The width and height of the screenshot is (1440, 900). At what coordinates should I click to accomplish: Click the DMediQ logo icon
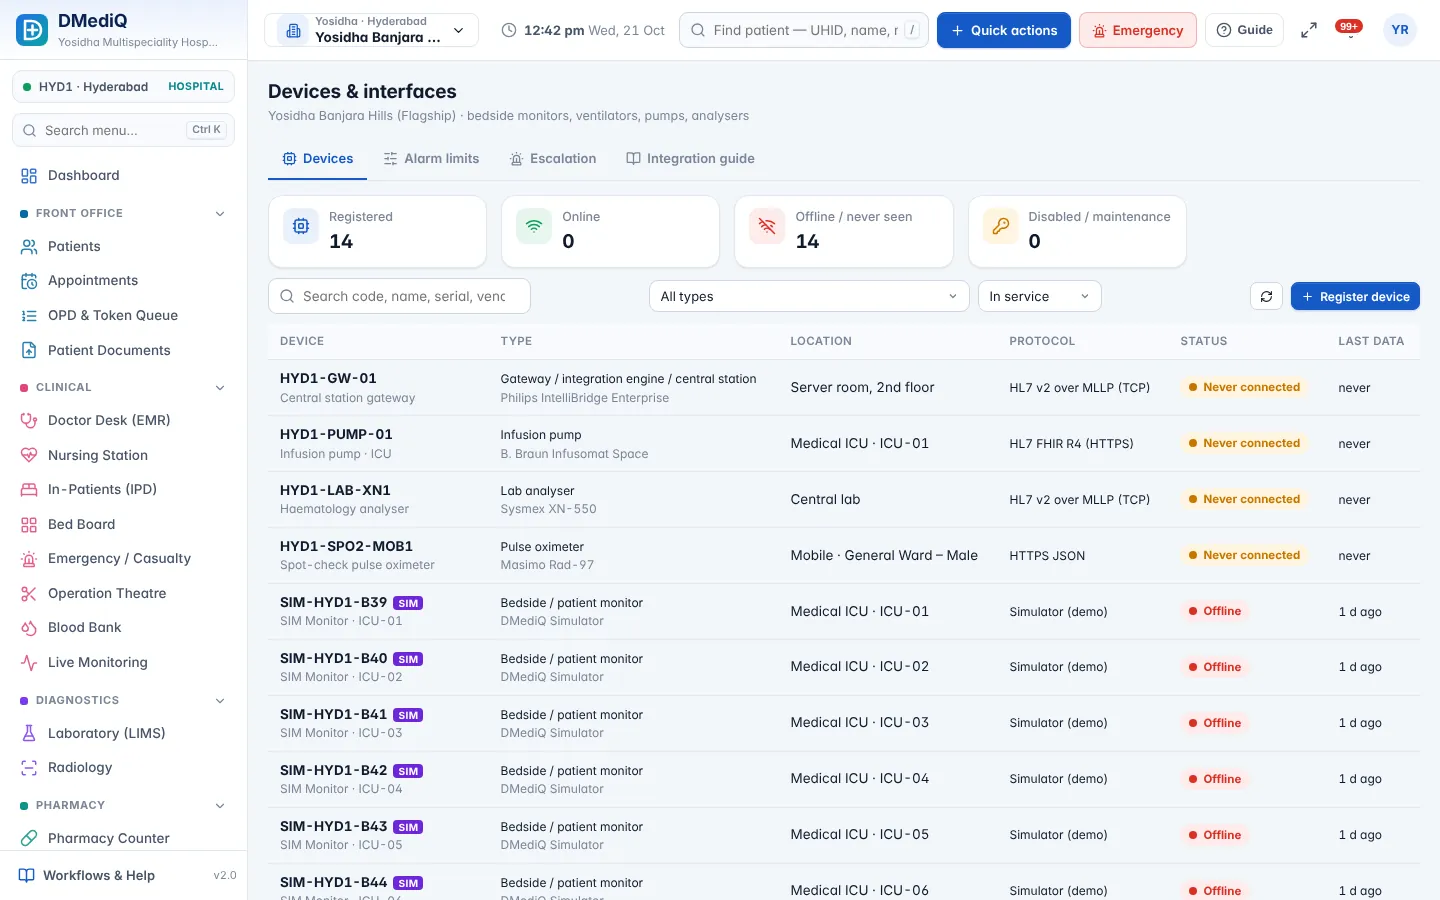[32, 30]
